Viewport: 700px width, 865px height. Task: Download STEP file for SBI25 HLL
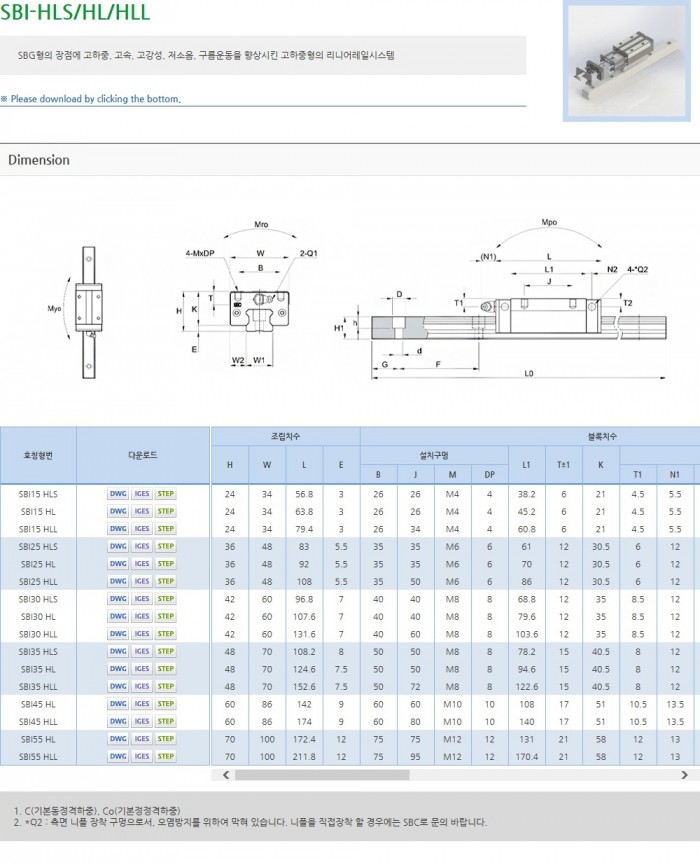(165, 581)
